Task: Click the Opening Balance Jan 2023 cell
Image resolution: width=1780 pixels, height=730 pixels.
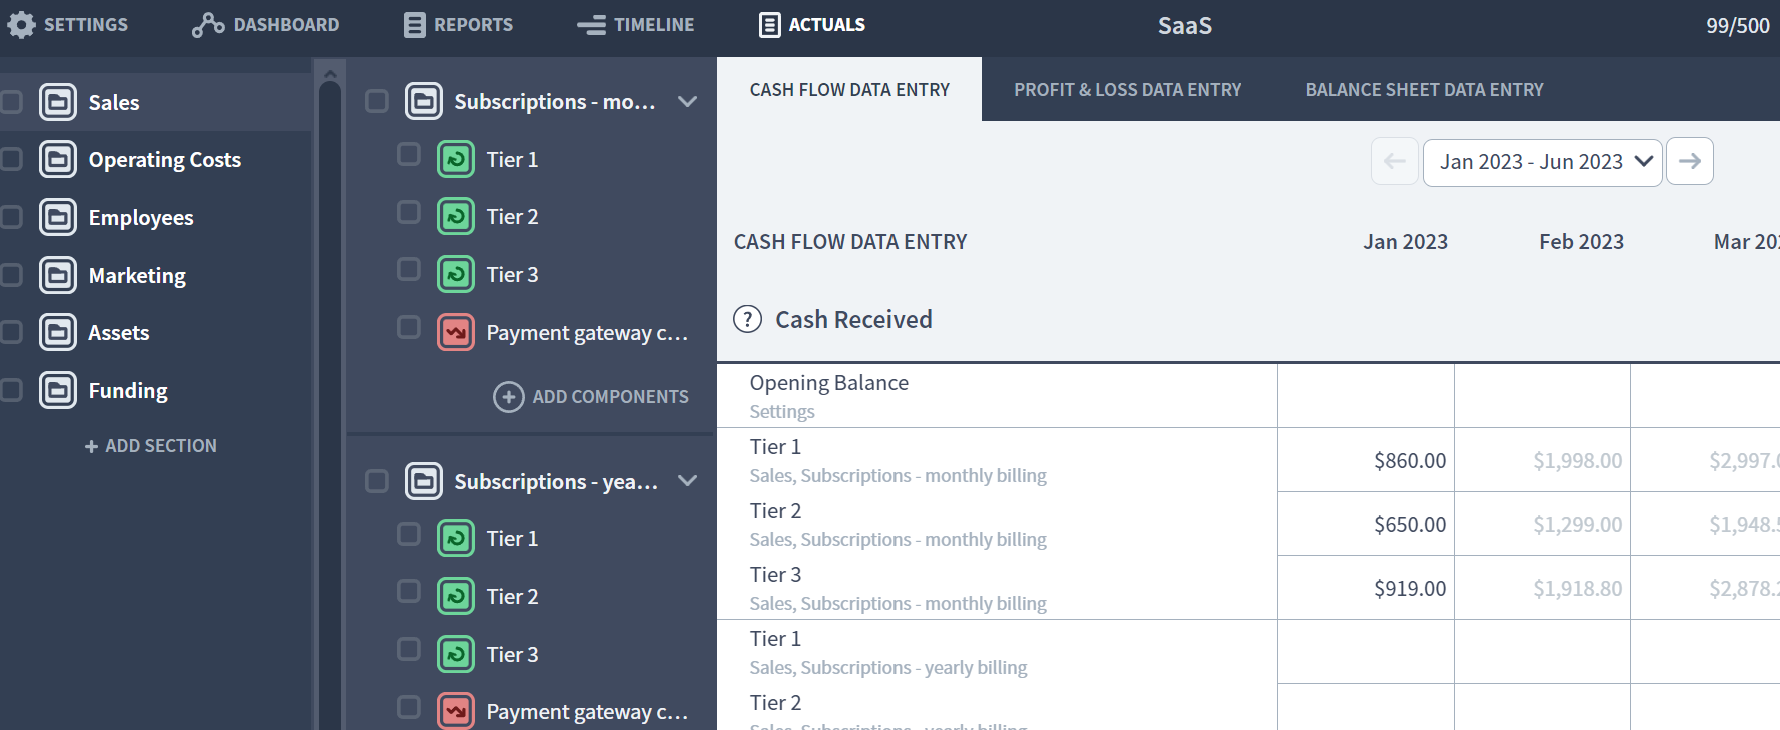Action: [x=1366, y=396]
